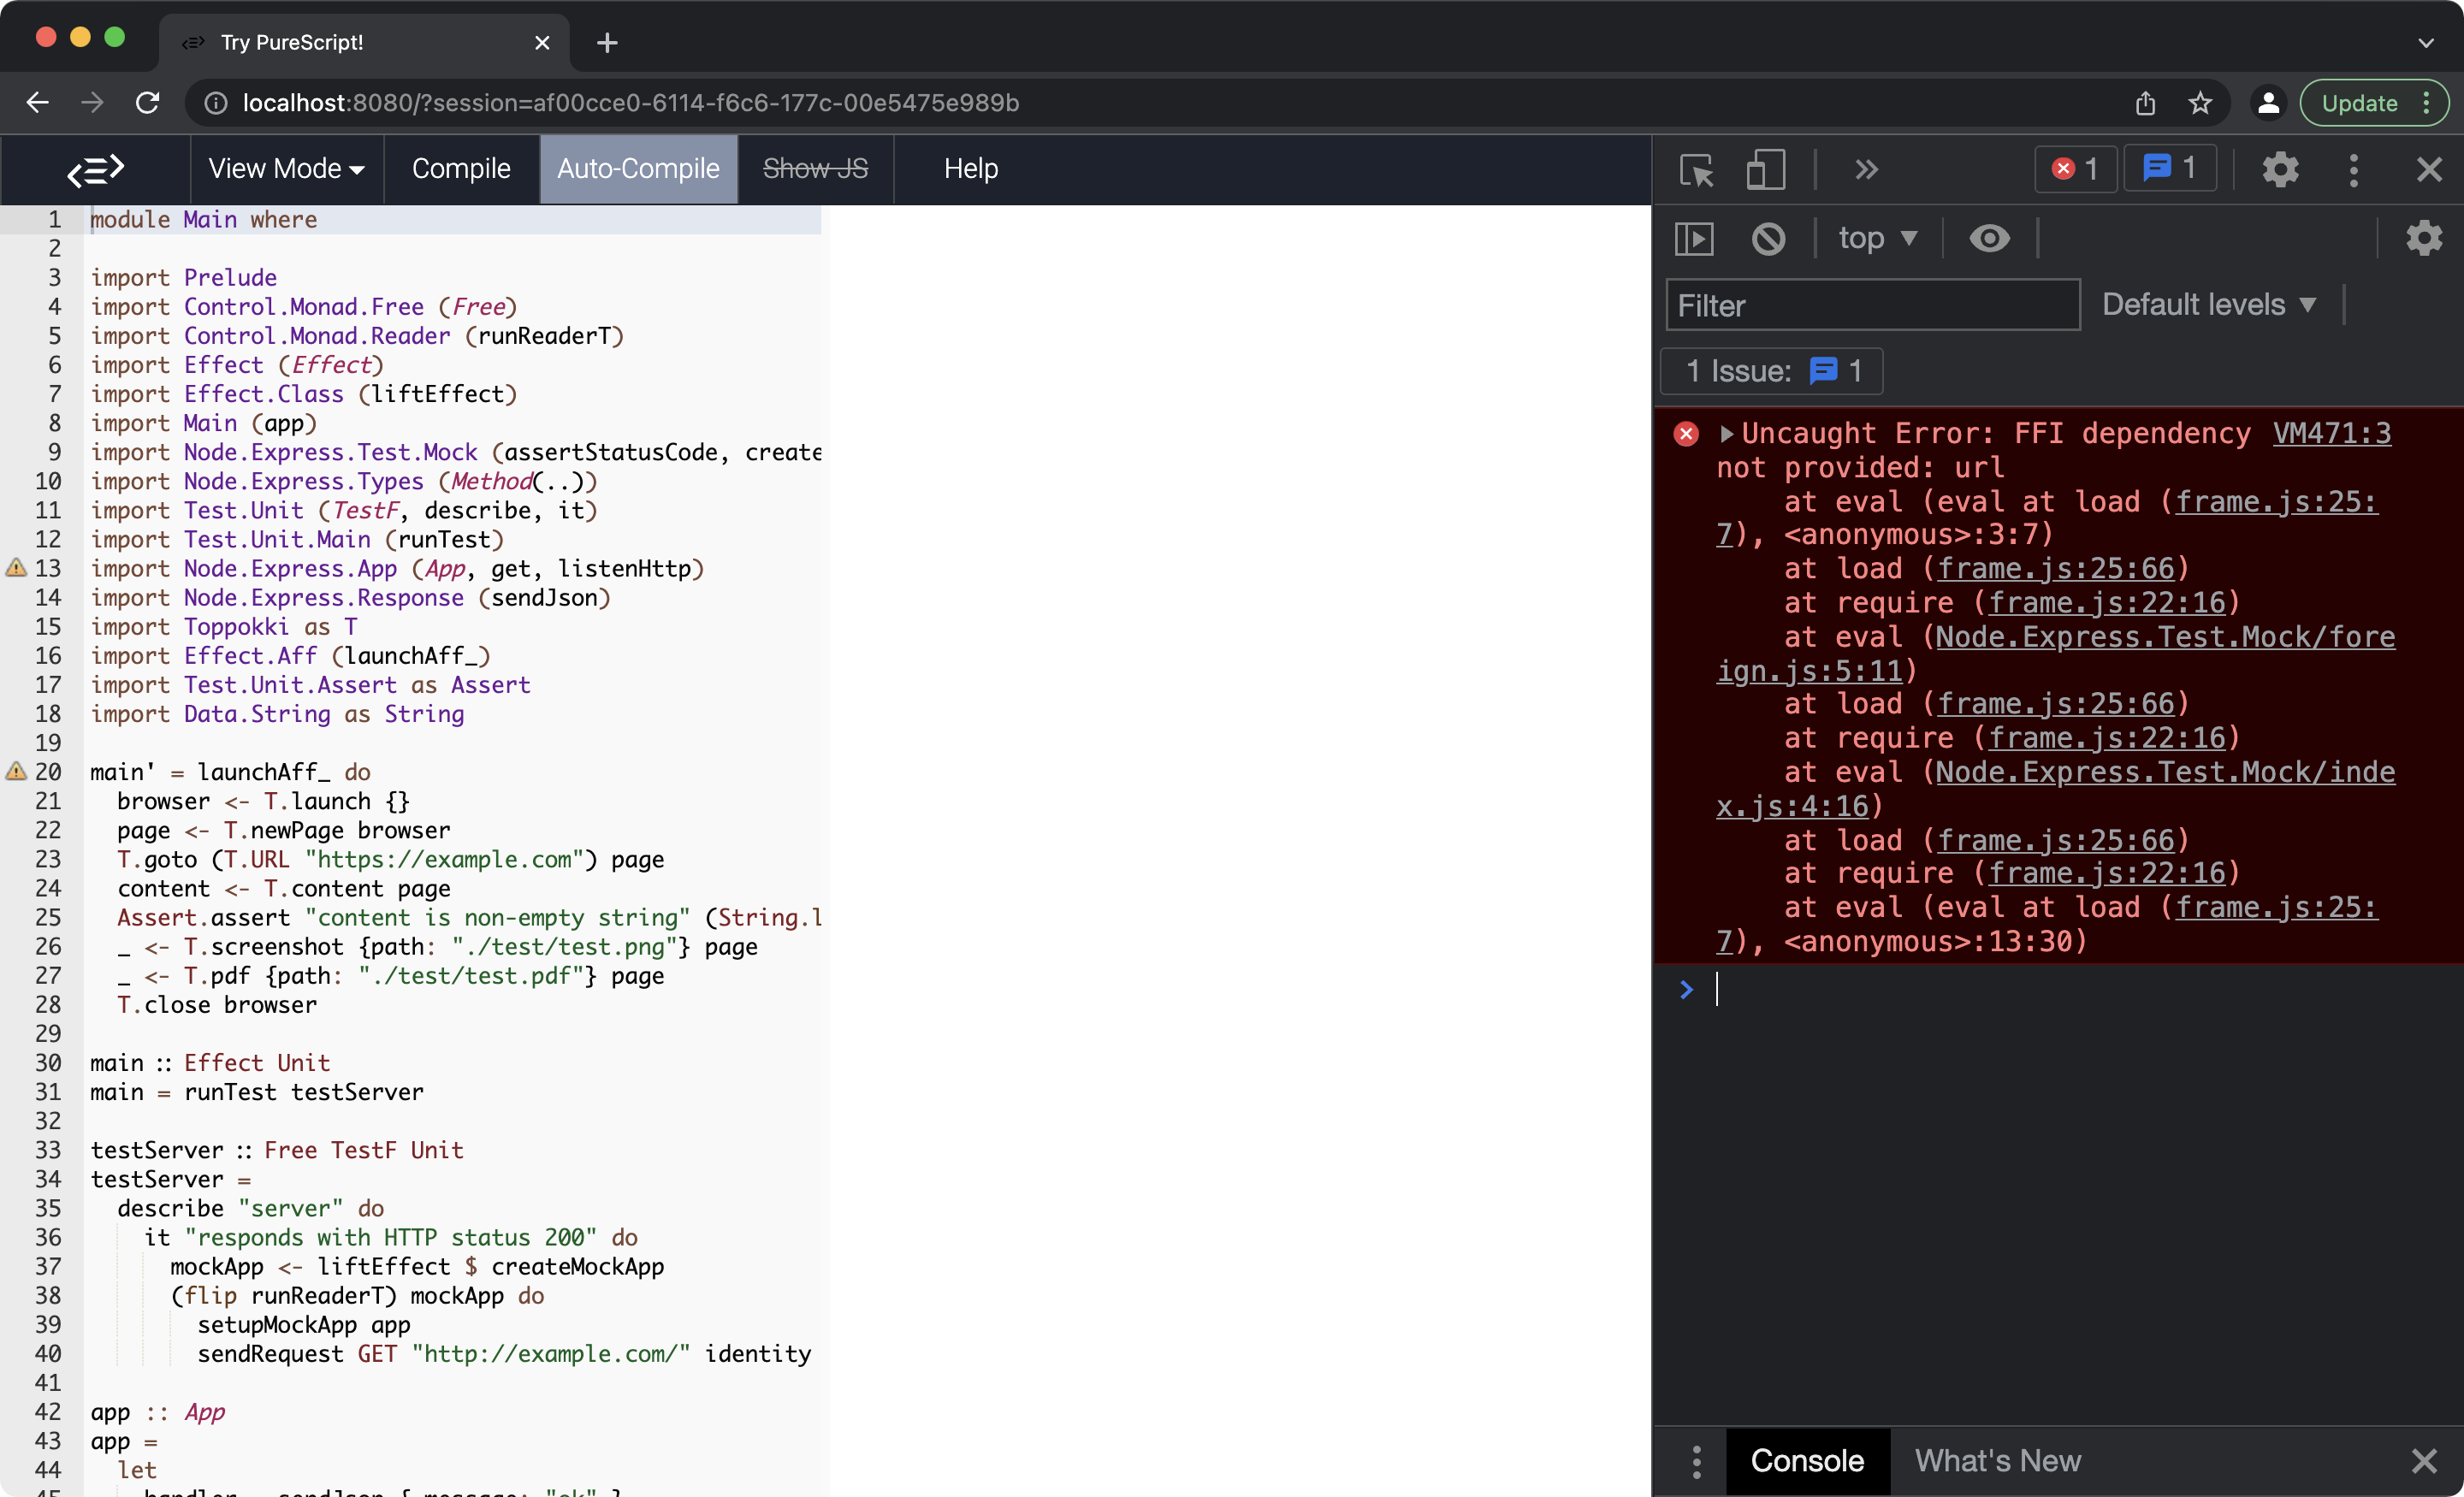The image size is (2464, 1497).
Task: Select the Try PureScript! browser tab
Action: coord(365,43)
